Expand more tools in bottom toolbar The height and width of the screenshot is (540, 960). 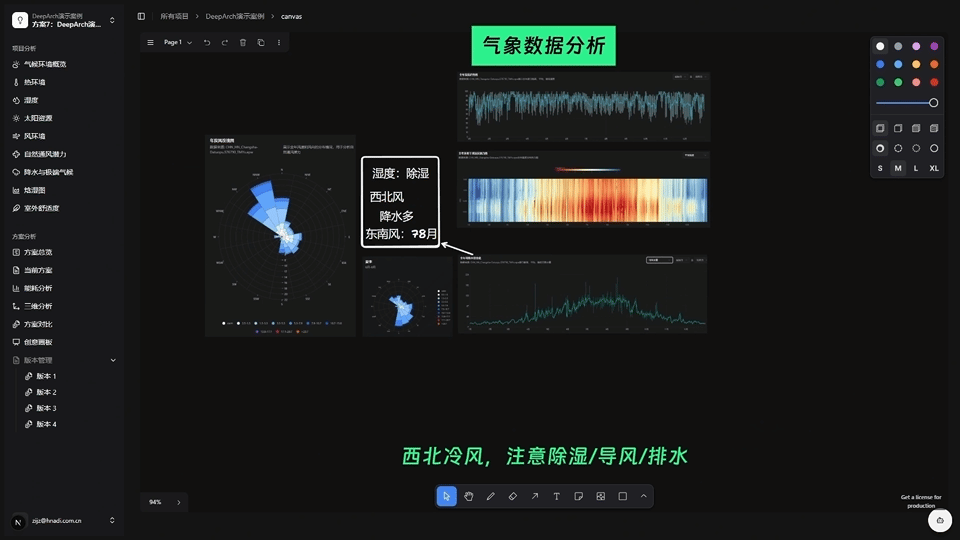[644, 496]
